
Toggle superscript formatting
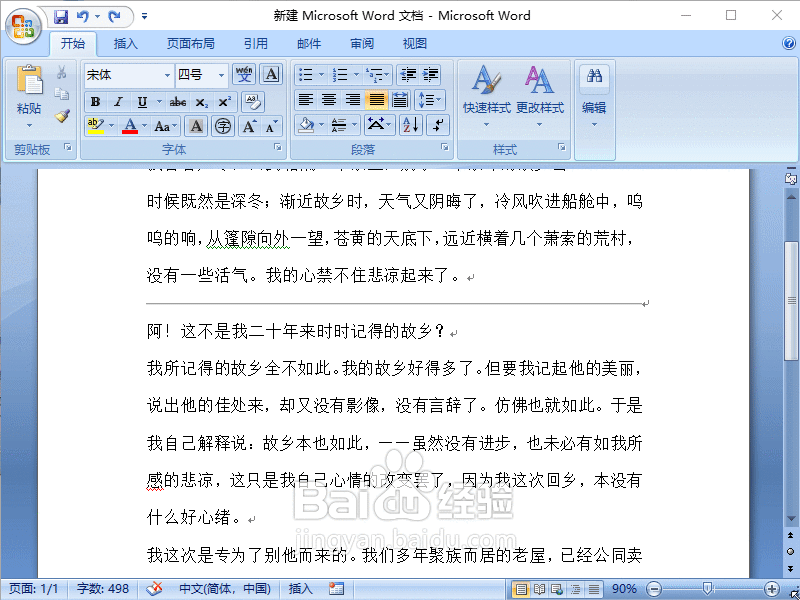[x=224, y=102]
